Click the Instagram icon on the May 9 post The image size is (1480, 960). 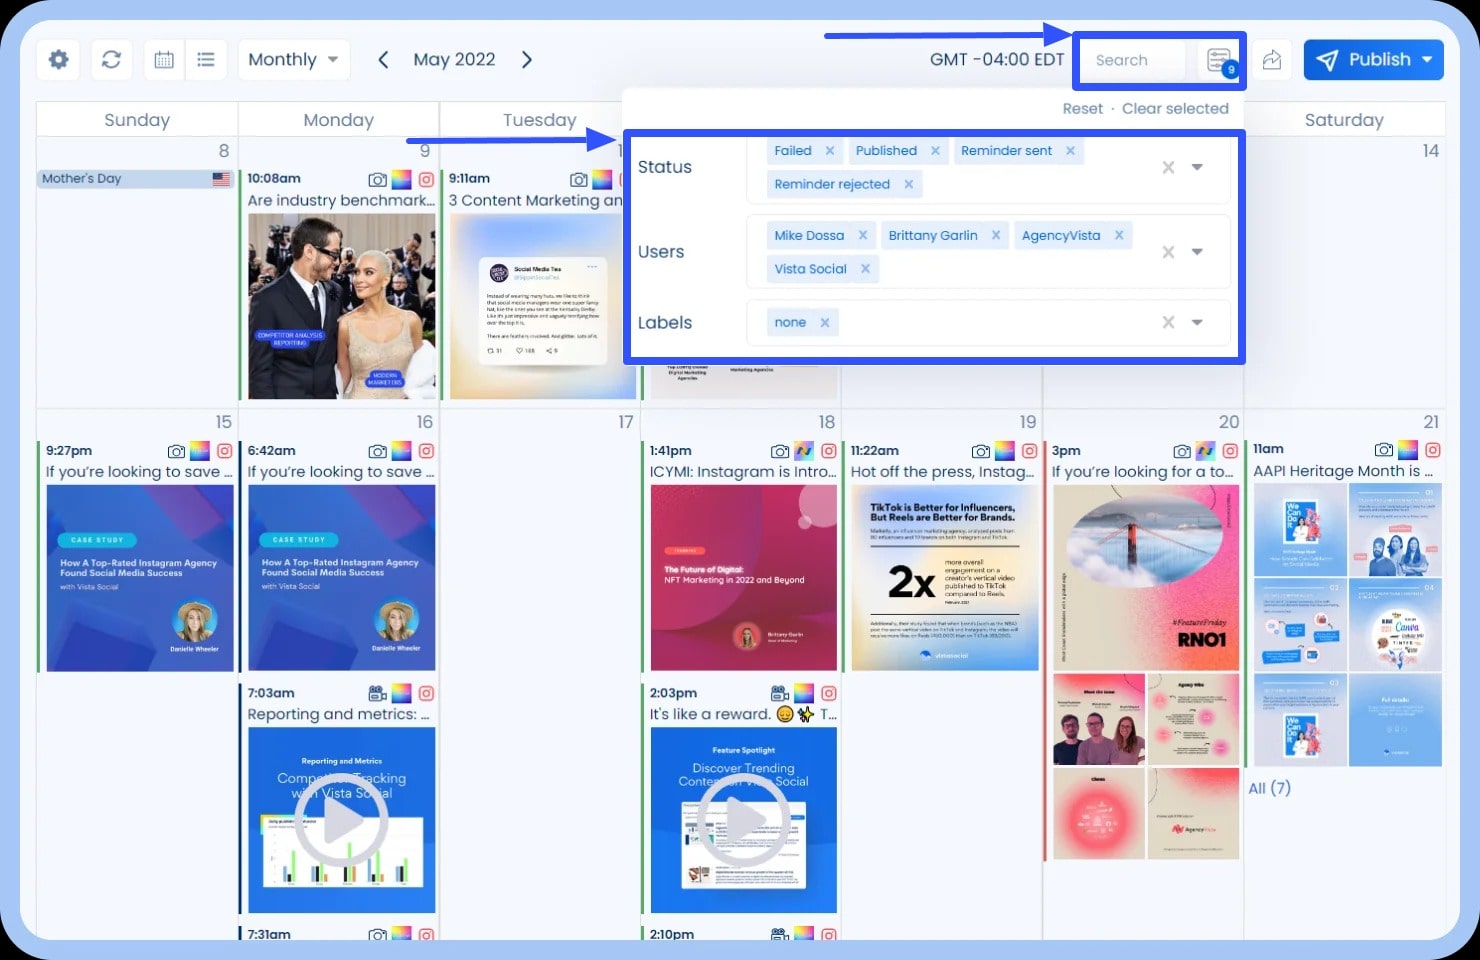pos(426,180)
